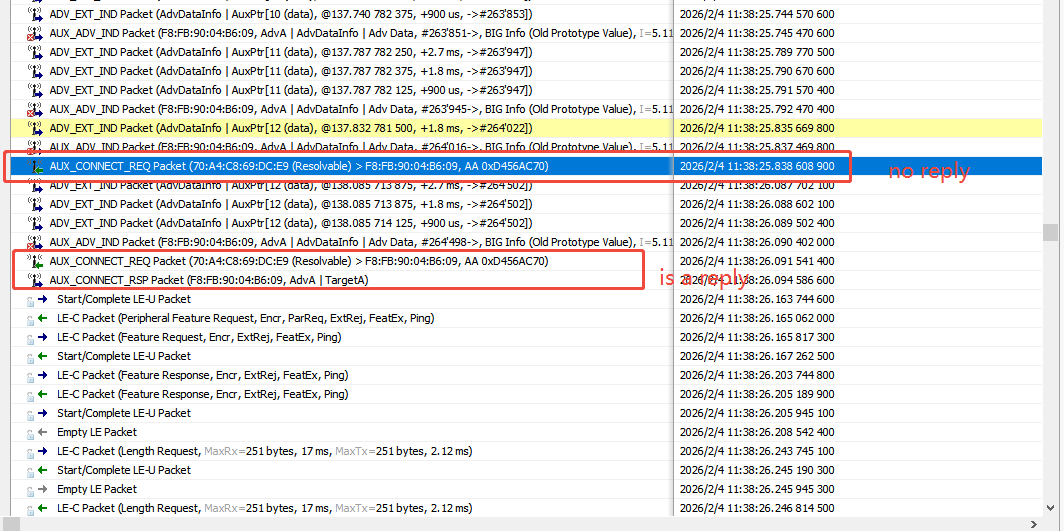
Task: Click timestamp 2026/2/4 11:38:26.163 744 600
Action: 757,299
